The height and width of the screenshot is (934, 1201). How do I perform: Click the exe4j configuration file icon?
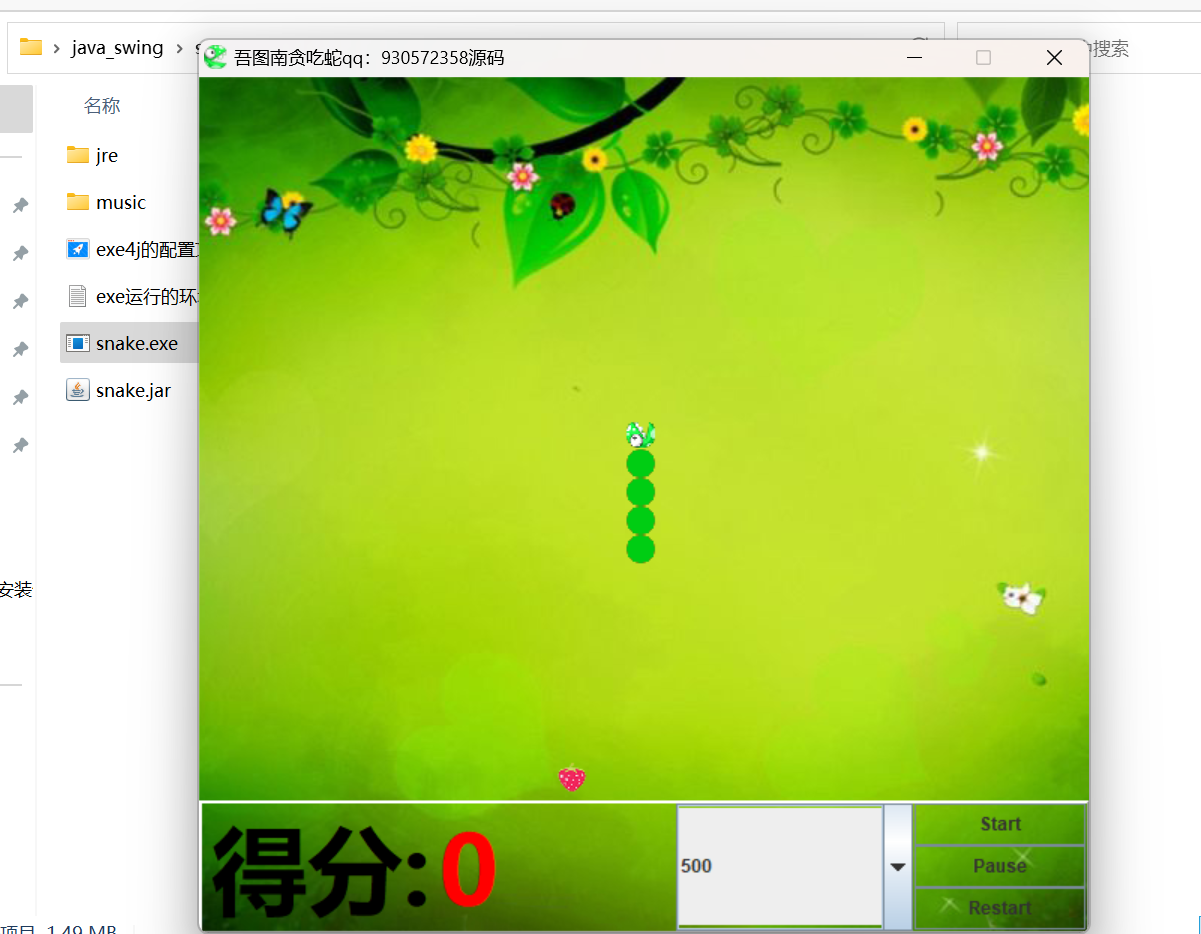click(77, 249)
